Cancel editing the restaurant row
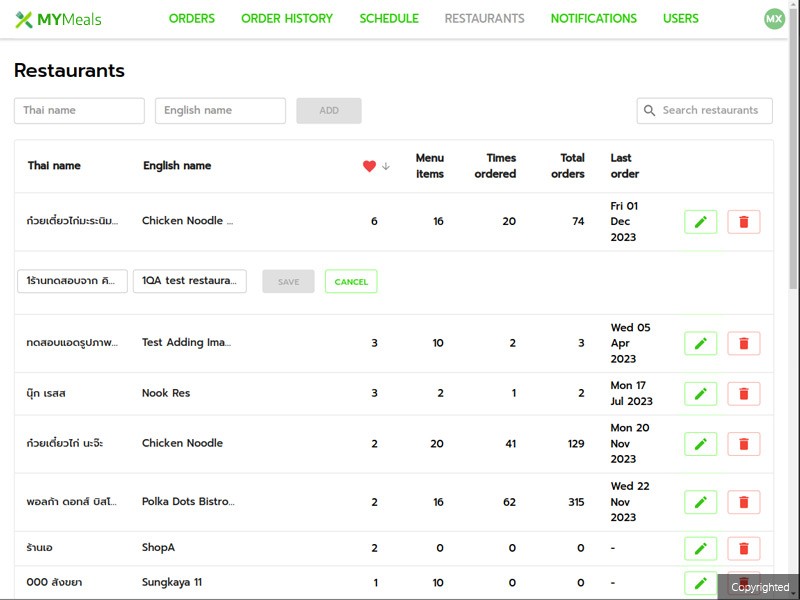 351,282
